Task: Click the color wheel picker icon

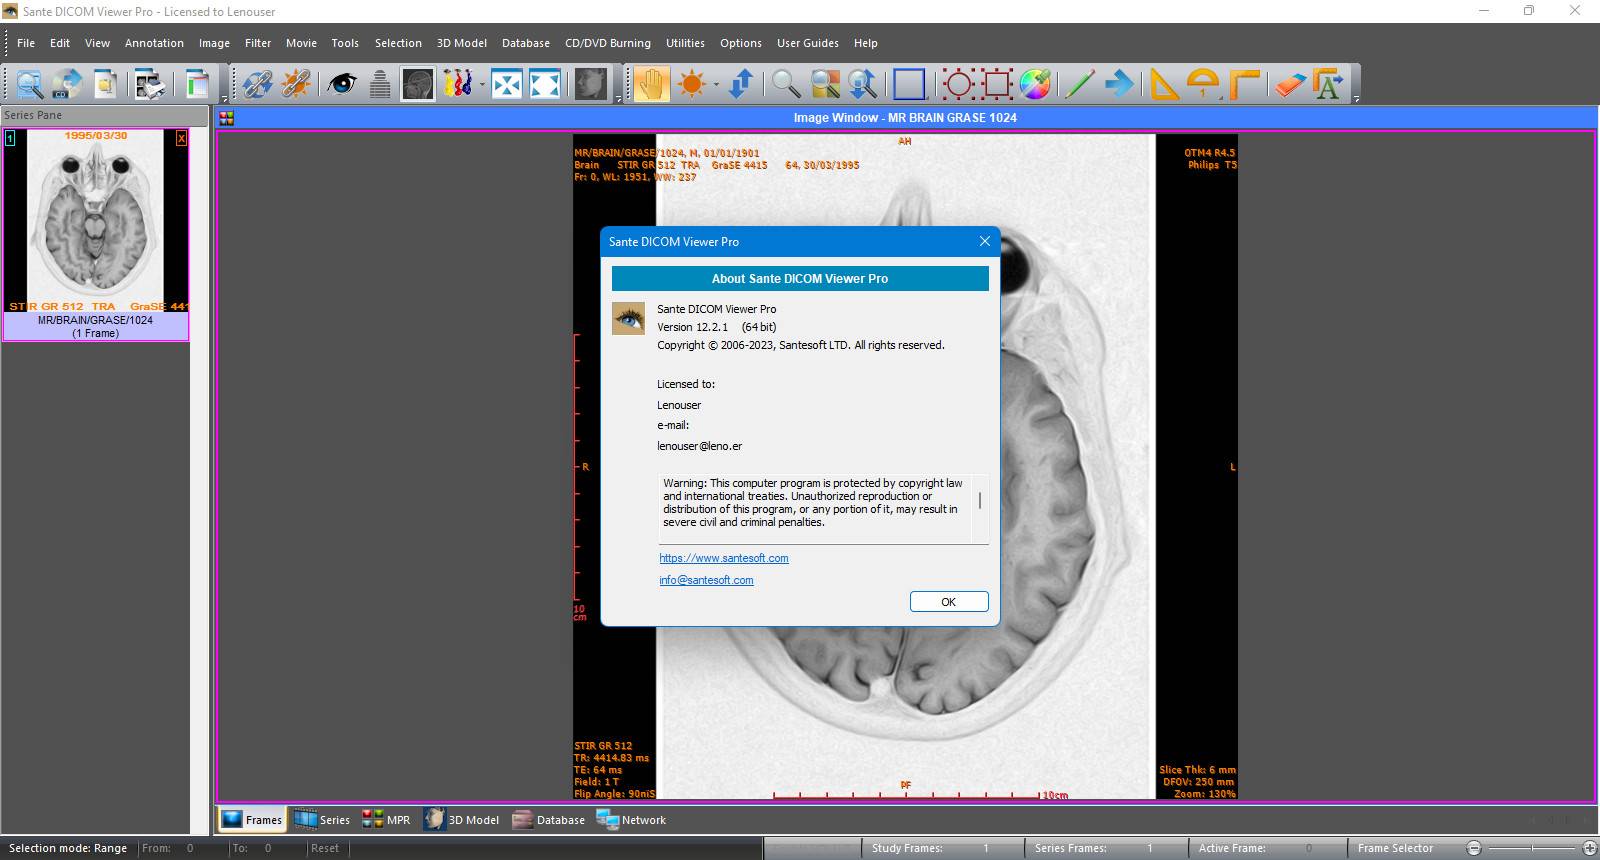Action: tap(1035, 84)
